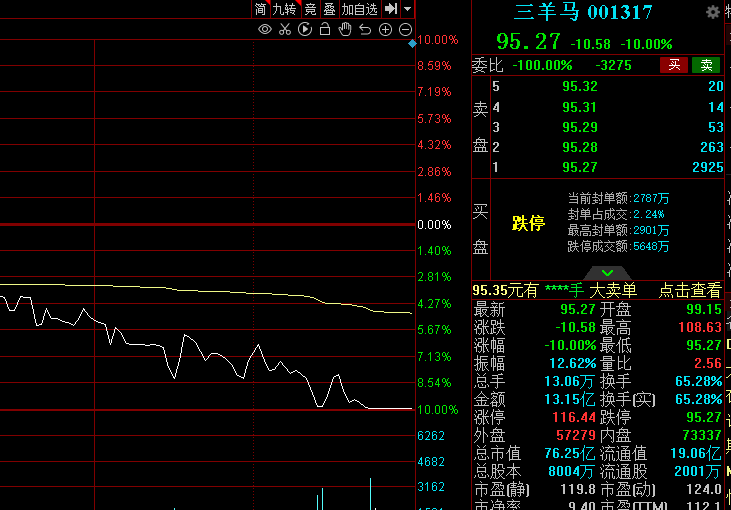This screenshot has width=731, height=510.
Task: Toggle the 叠 overlay option
Action: tap(329, 9)
